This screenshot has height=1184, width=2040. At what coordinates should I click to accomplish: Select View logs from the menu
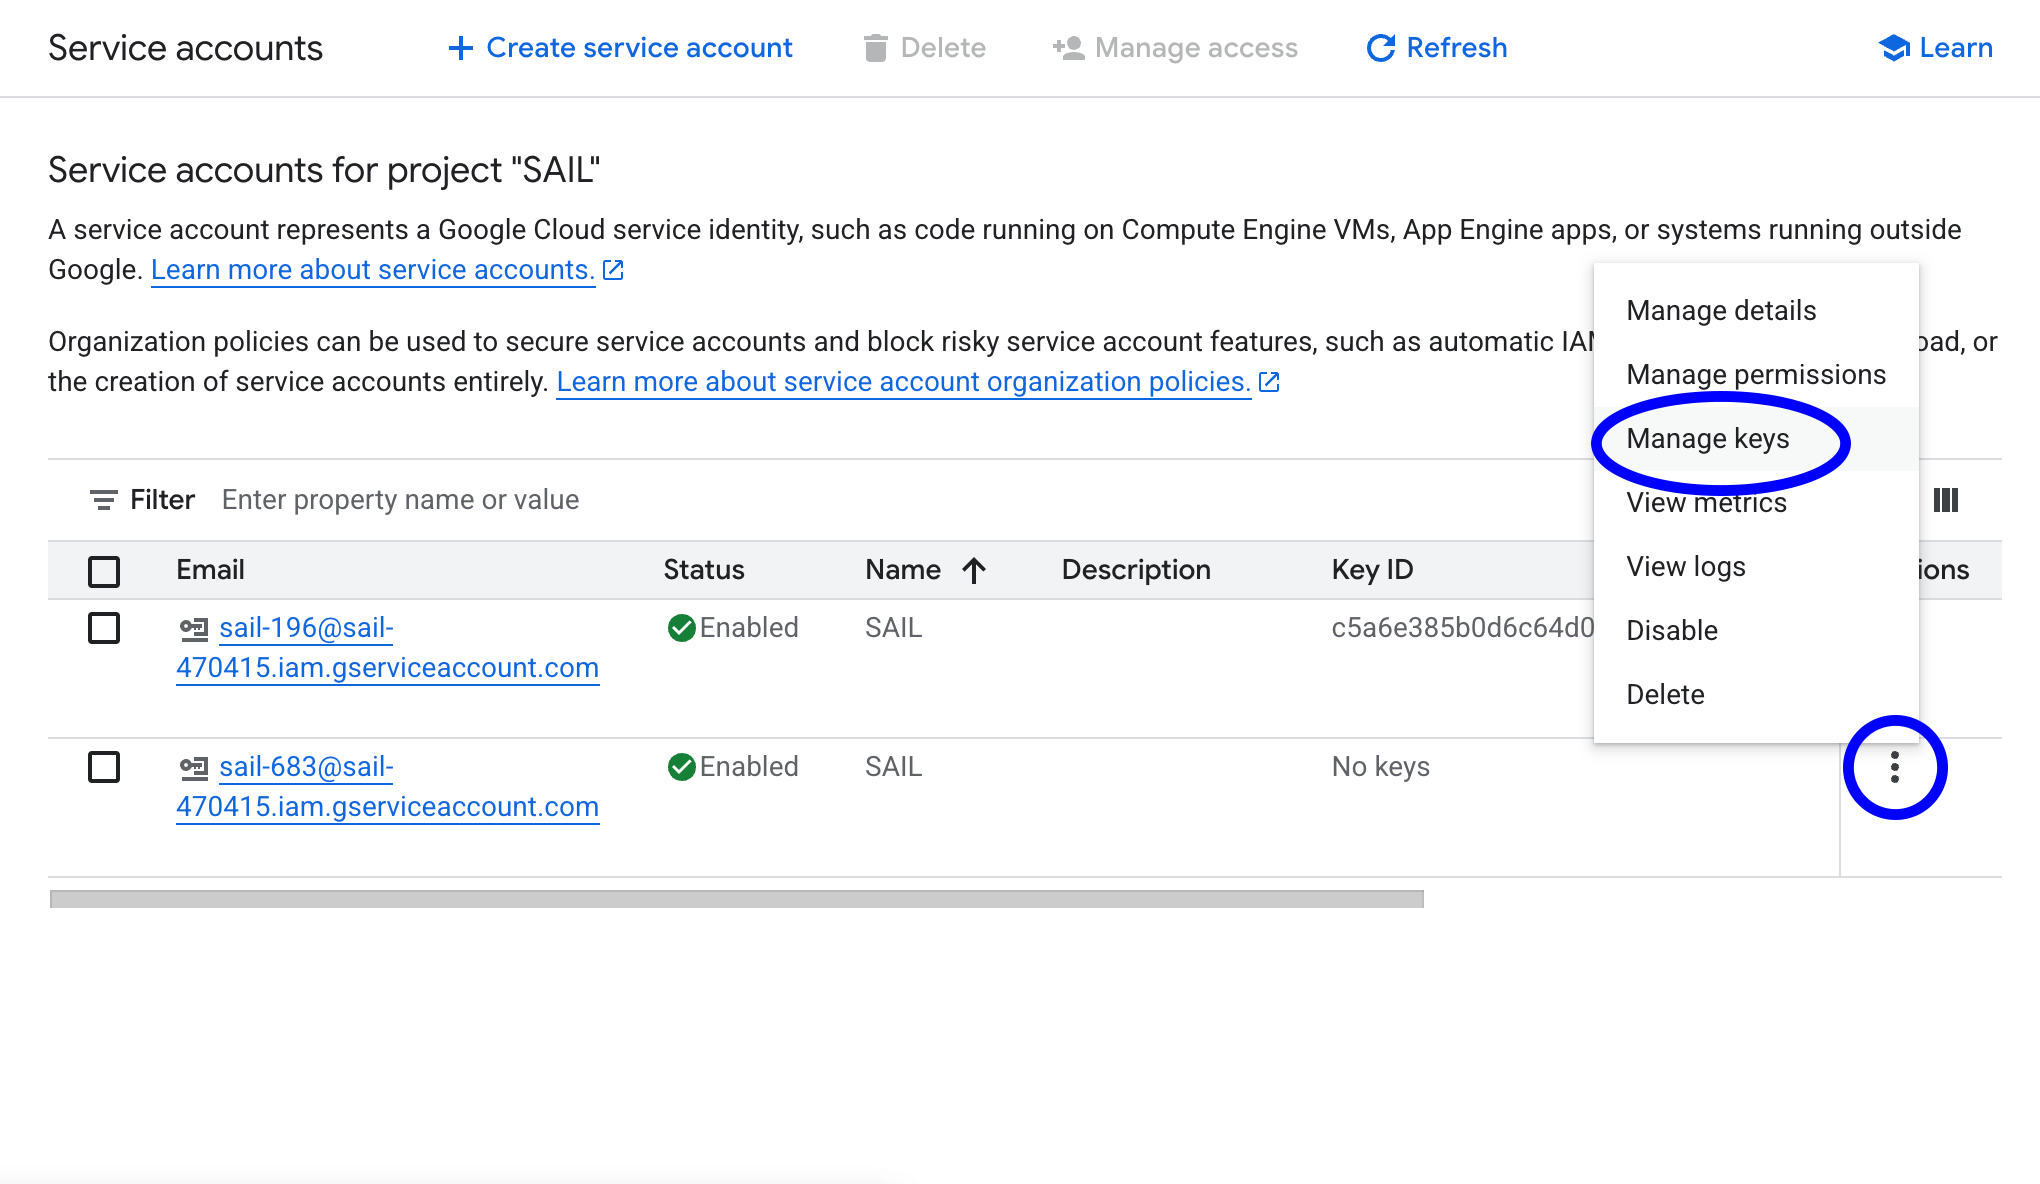point(1684,566)
